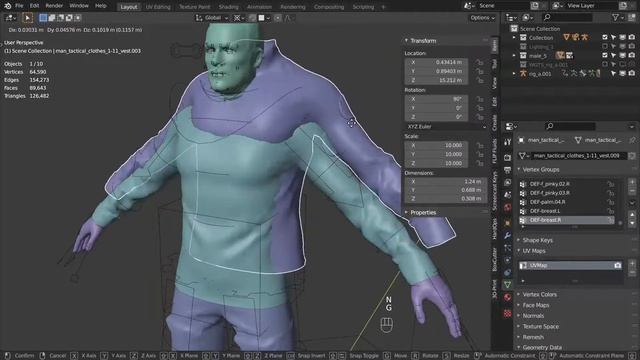Add a new workspace with plus icon
Viewport: 640px width, 360px height.
383,7
